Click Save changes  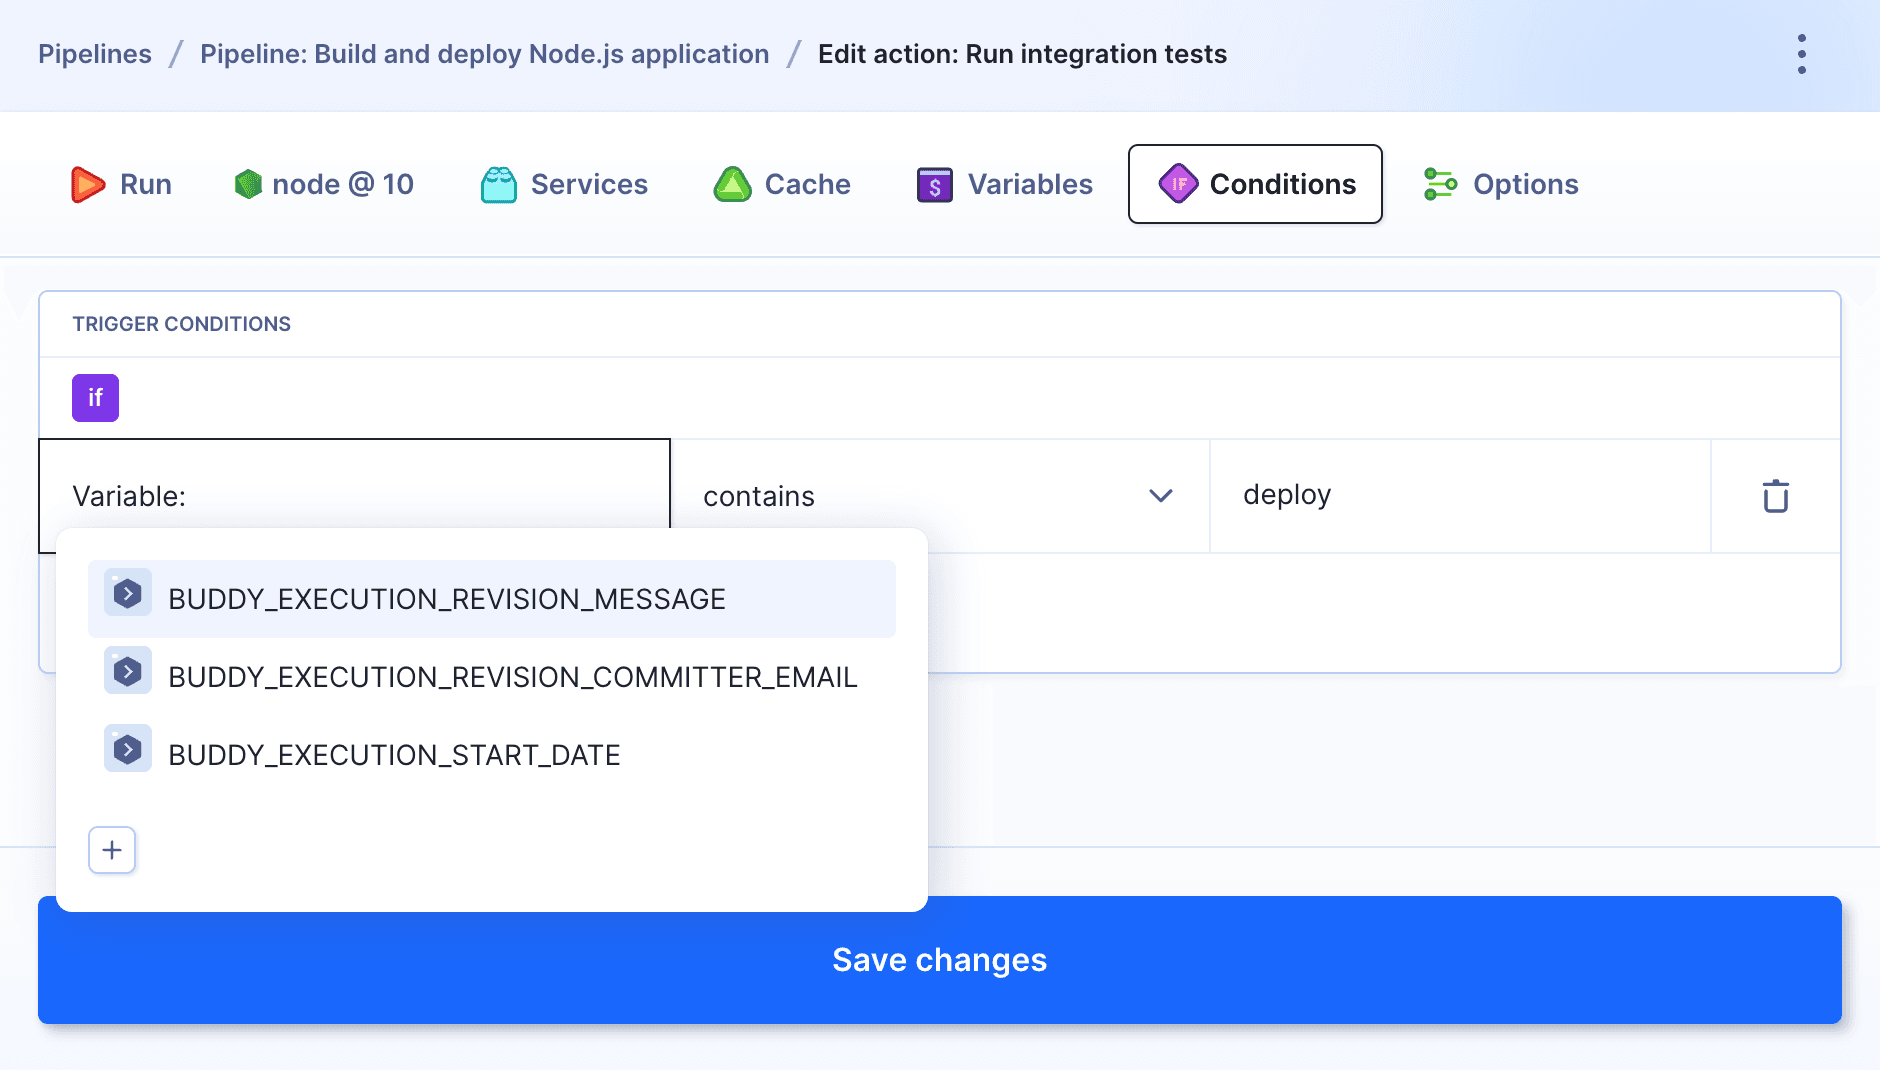tap(939, 959)
